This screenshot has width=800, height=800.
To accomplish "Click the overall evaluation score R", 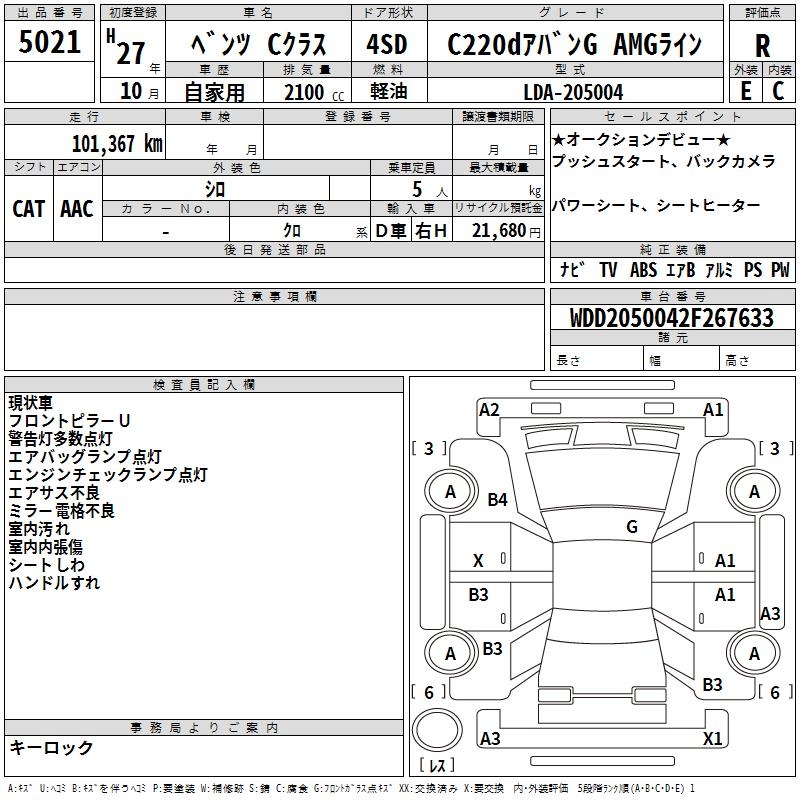I will [x=762, y=46].
